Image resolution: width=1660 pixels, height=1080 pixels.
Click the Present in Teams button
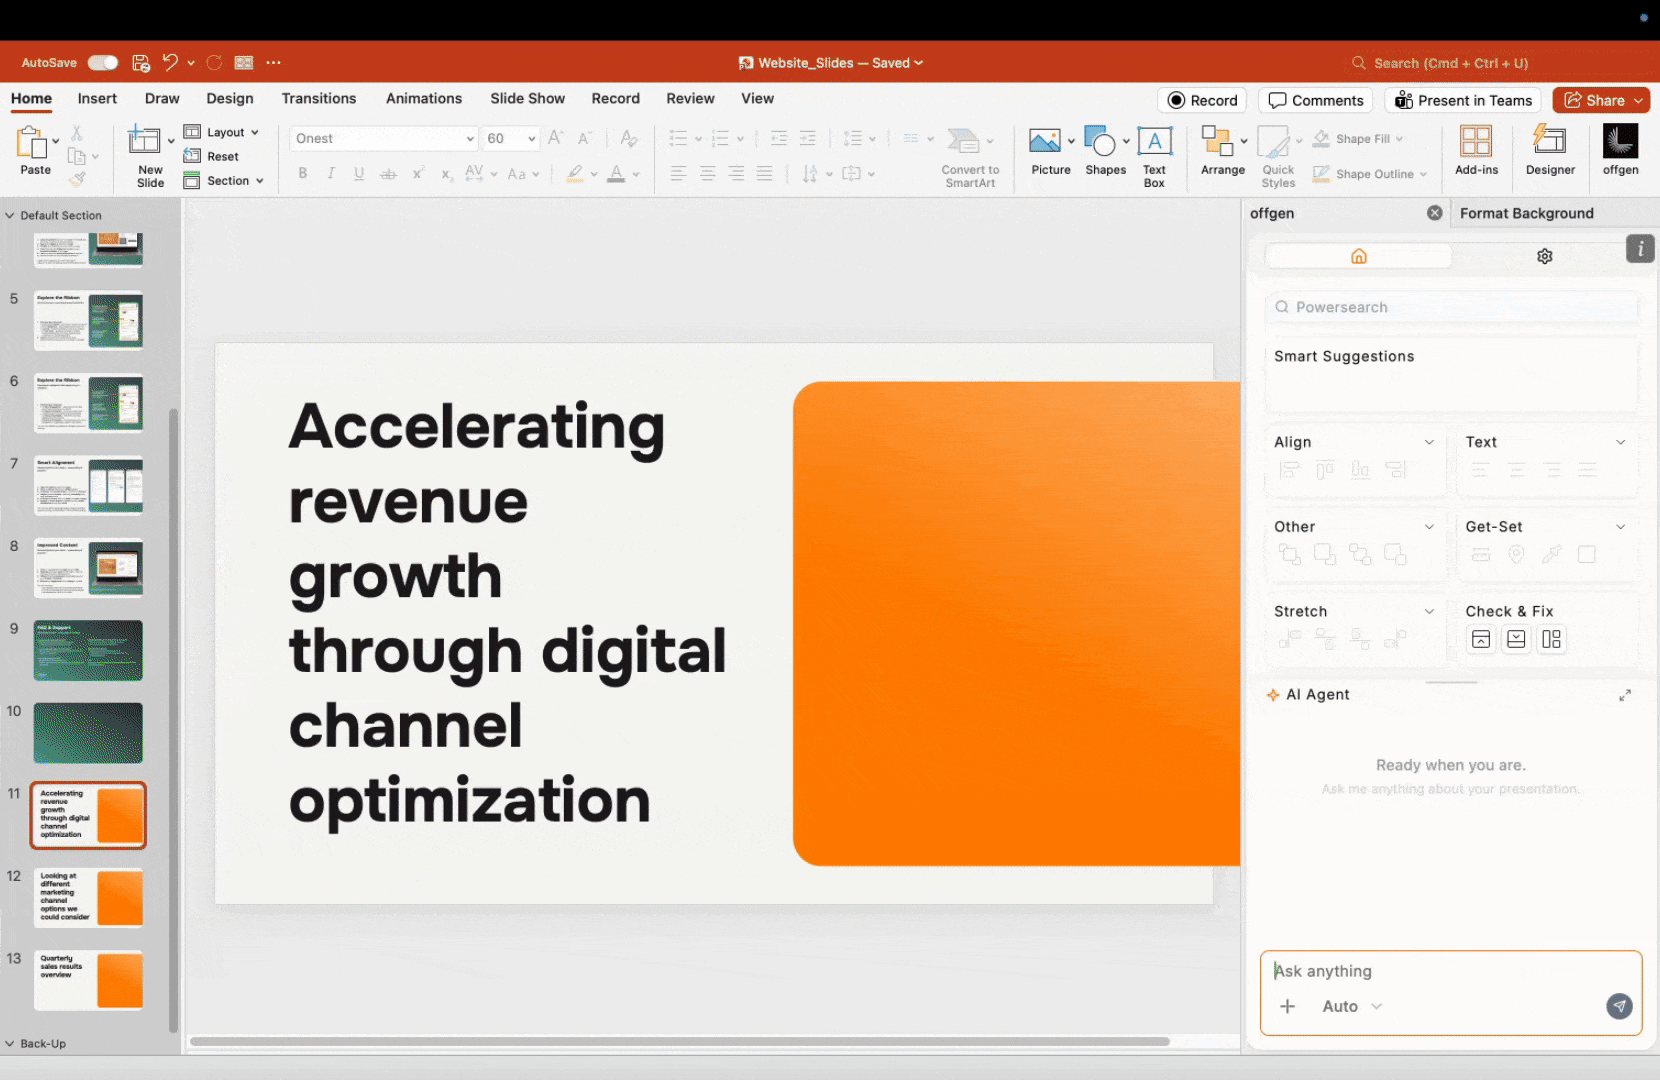[1463, 100]
